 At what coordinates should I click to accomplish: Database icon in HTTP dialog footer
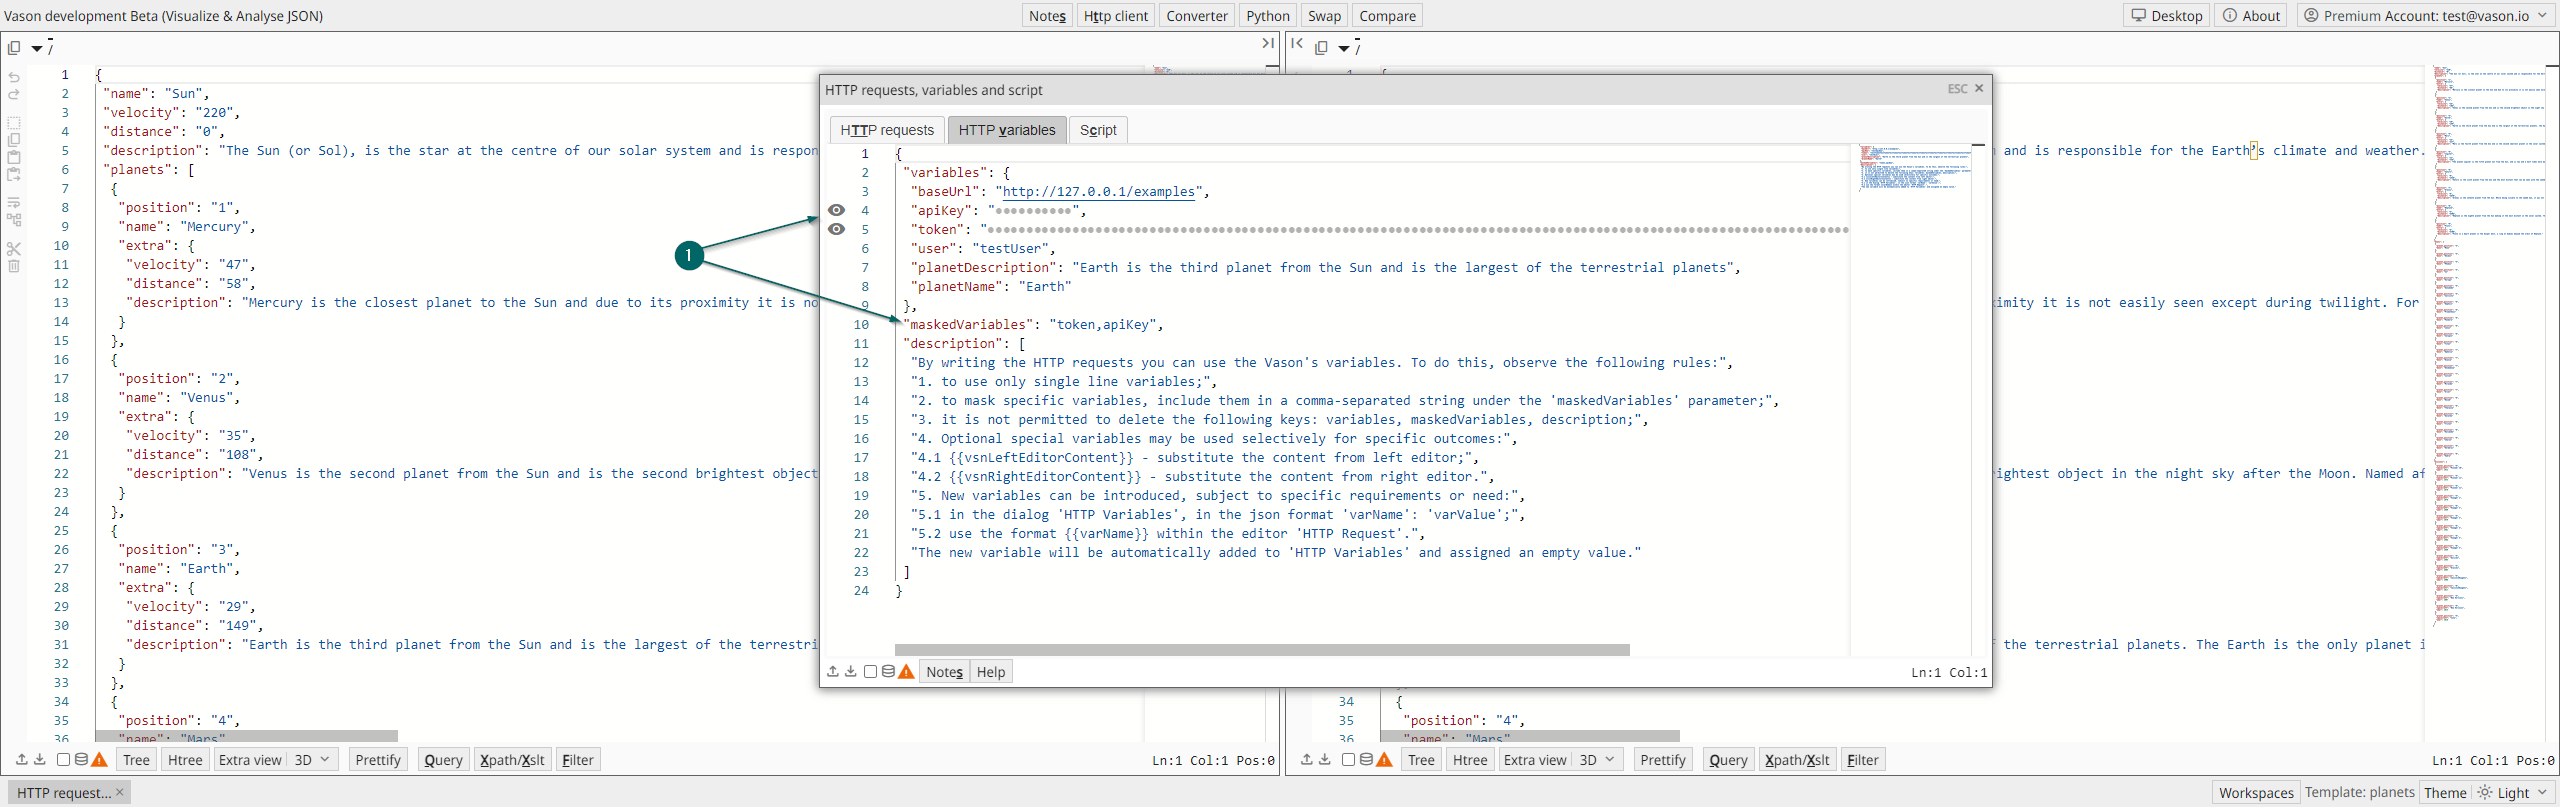[888, 671]
